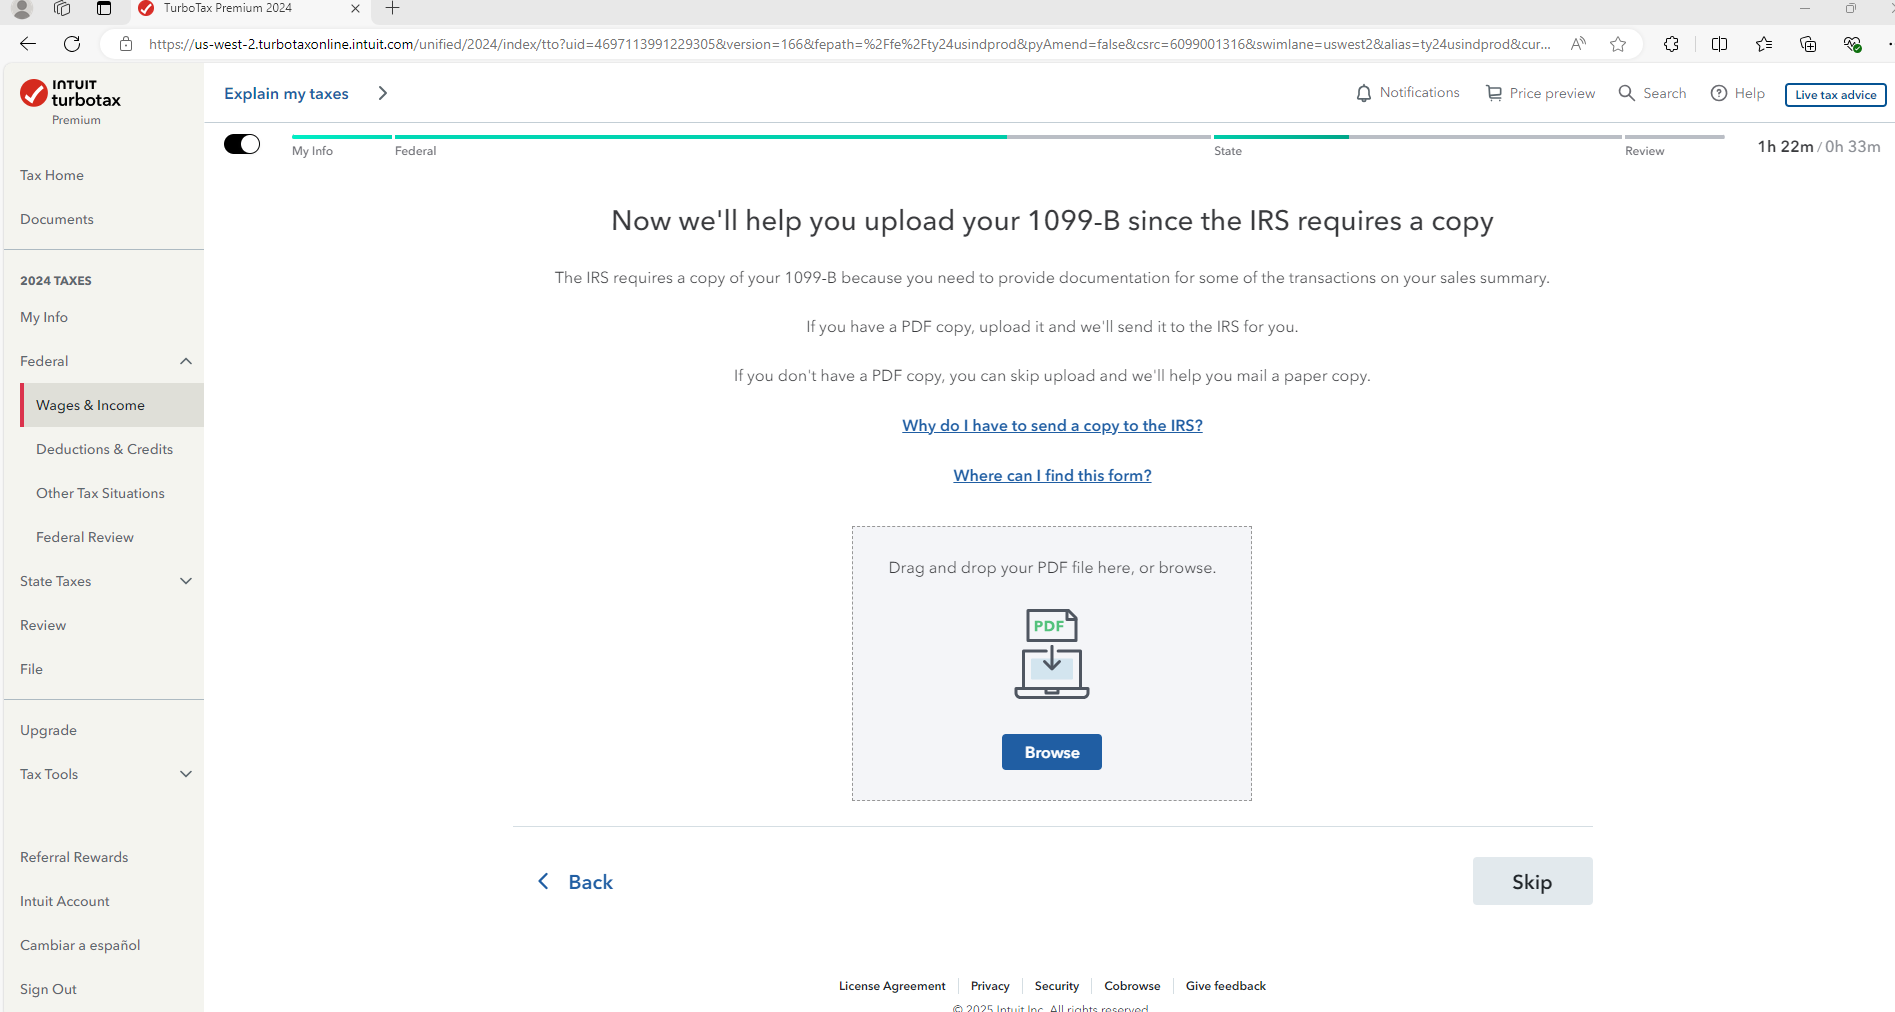Image resolution: width=1895 pixels, height=1012 pixels.
Task: Toggle the switch beside progress bar
Action: coord(242,144)
